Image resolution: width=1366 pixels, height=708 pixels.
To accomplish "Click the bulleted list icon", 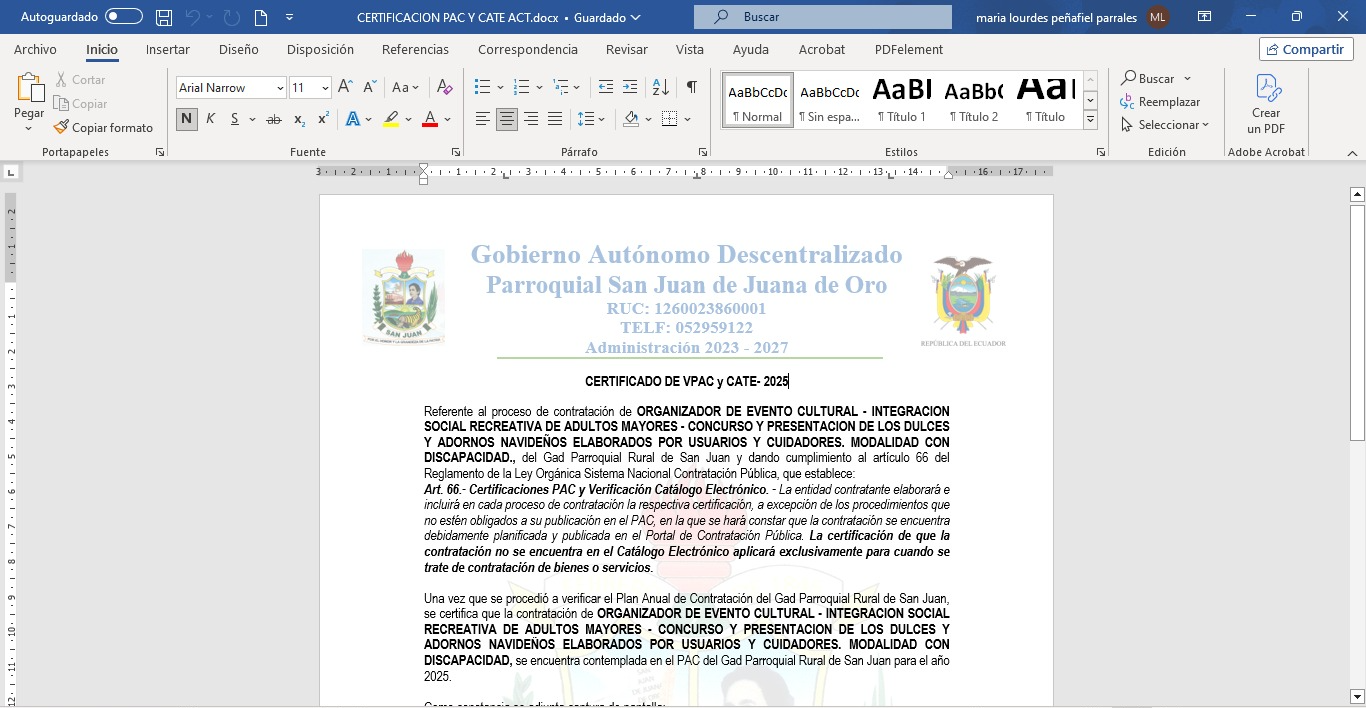I will 482,87.
